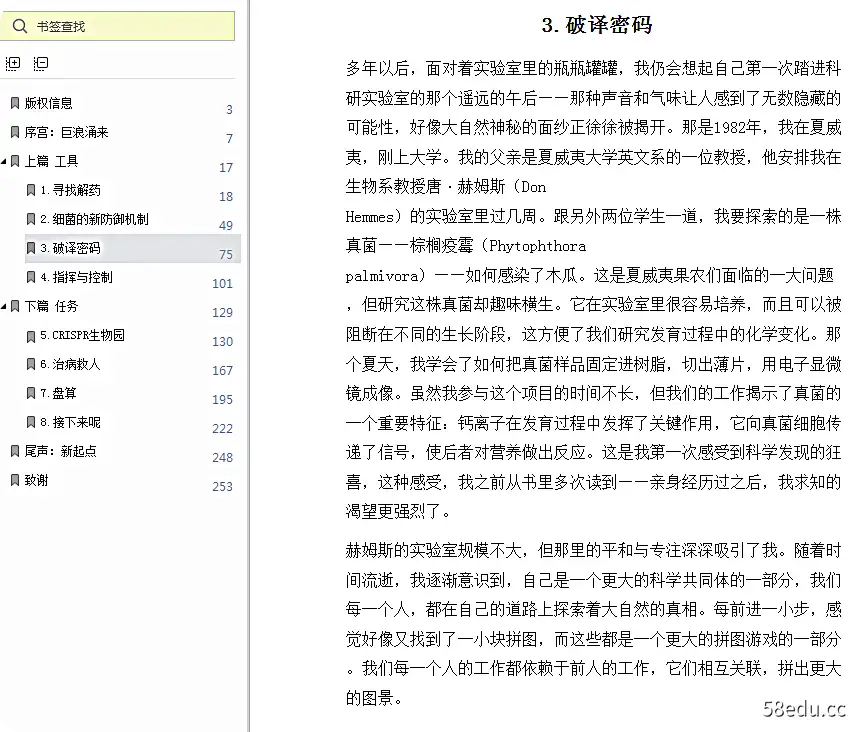Click the word palmivora in the text
Screen dimensions: 861x732
[x=382, y=276]
